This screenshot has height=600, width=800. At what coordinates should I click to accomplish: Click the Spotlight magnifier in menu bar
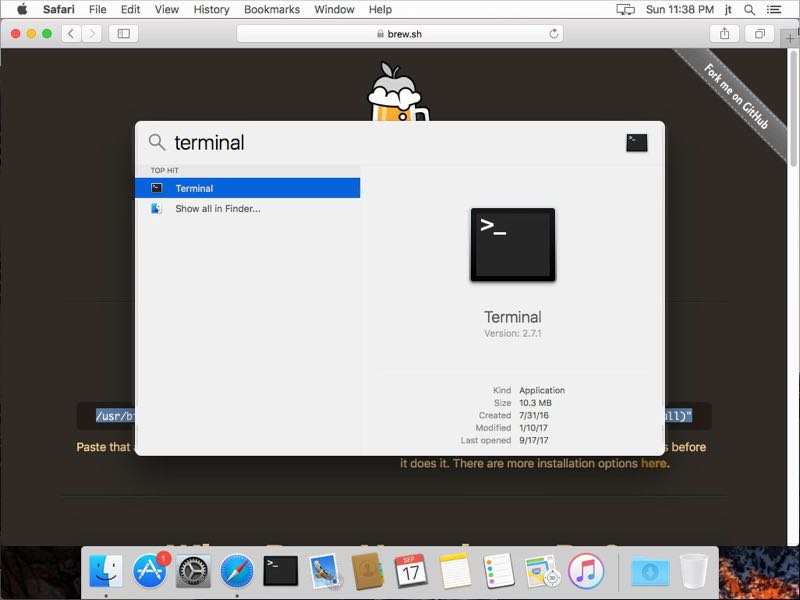(749, 9)
